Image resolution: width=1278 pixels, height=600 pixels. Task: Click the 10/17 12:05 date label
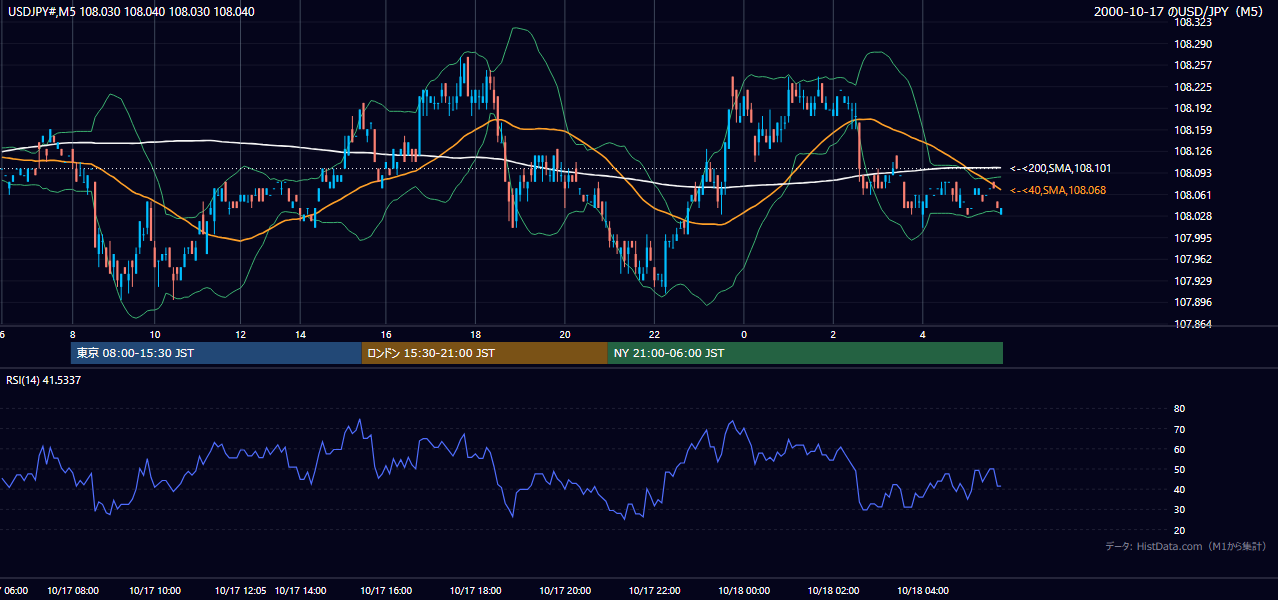240,591
